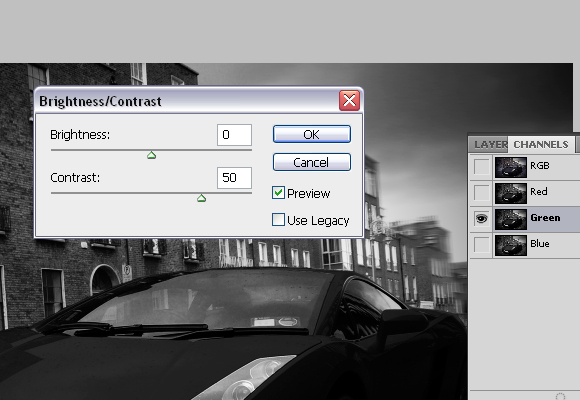
Task: Show the Red channel visibility box
Action: click(481, 193)
